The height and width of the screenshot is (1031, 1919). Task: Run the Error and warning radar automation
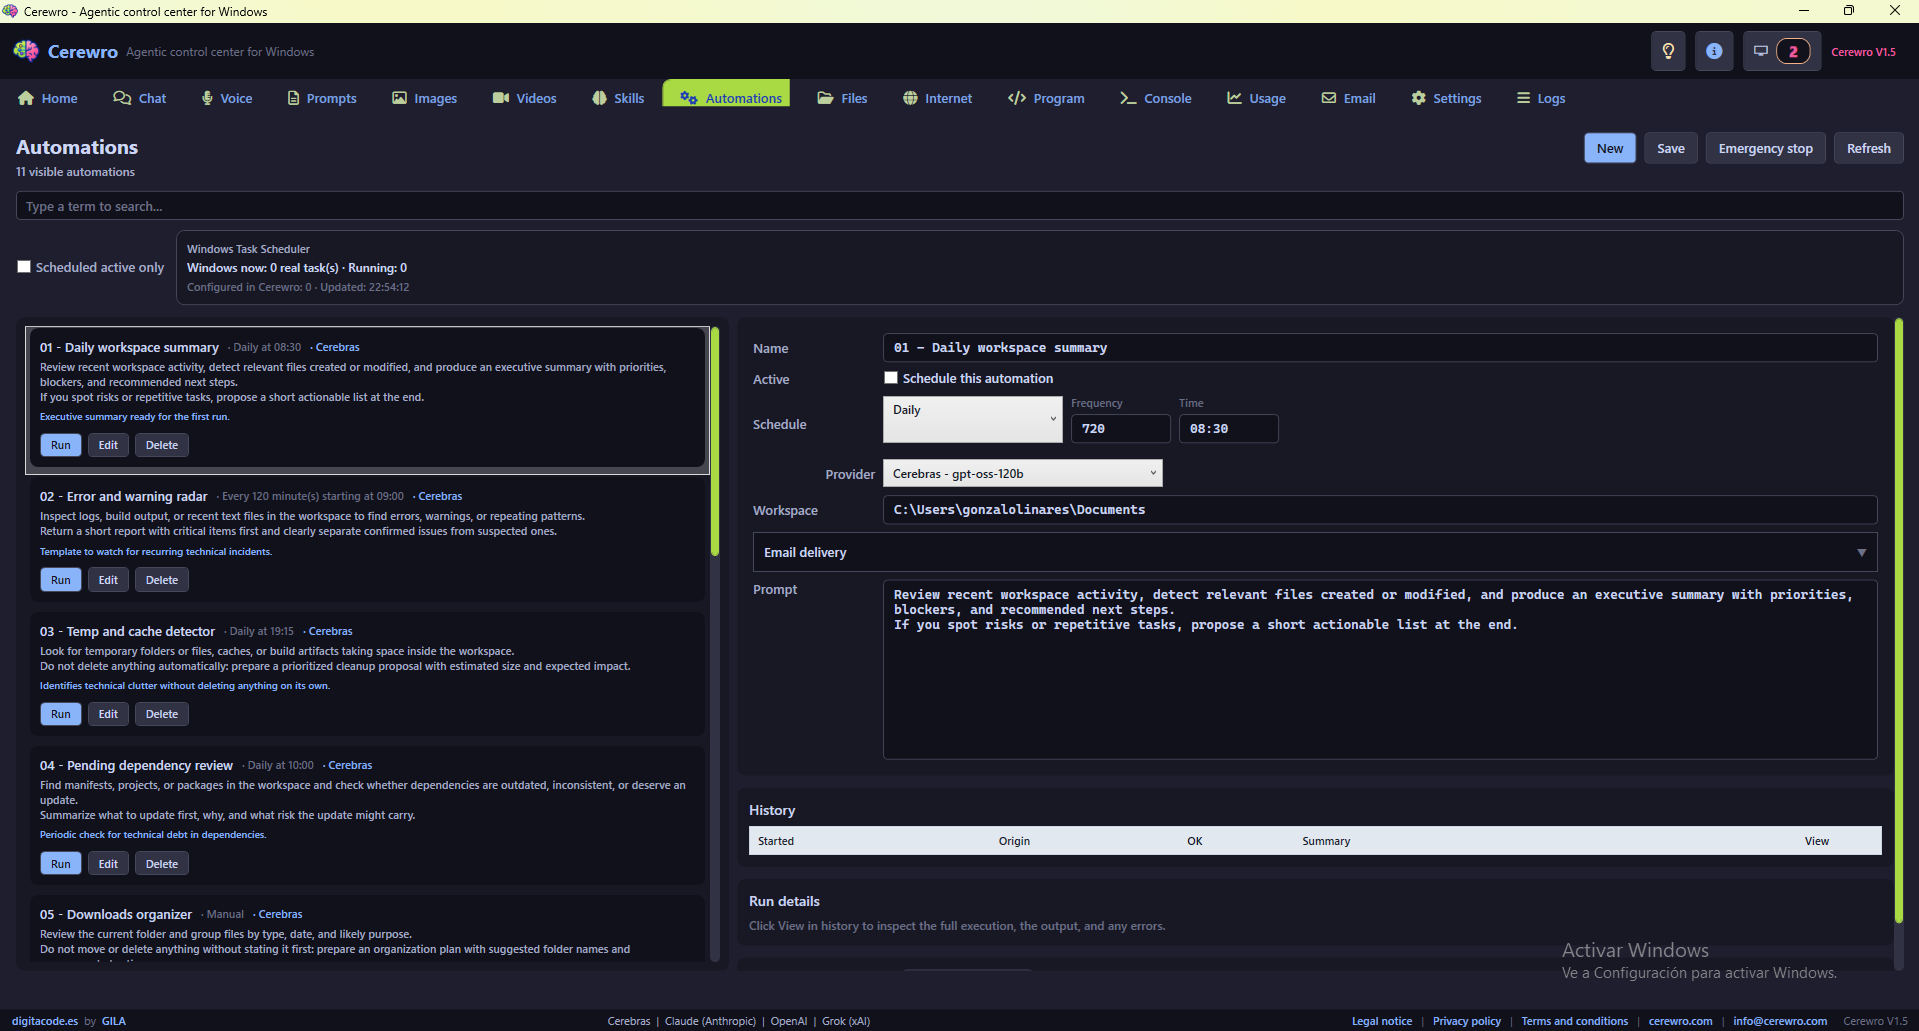point(60,579)
